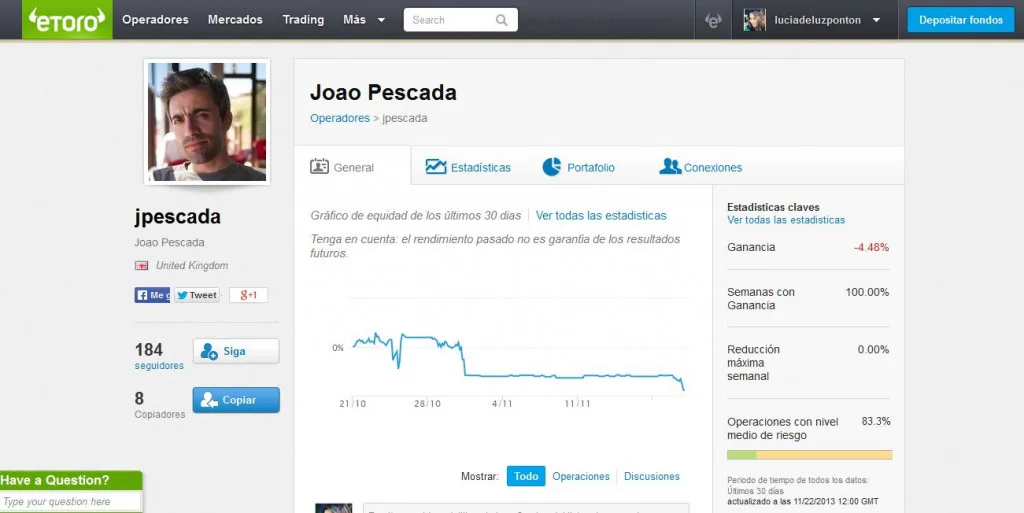Switch to the Estadísticas tab

(x=468, y=167)
